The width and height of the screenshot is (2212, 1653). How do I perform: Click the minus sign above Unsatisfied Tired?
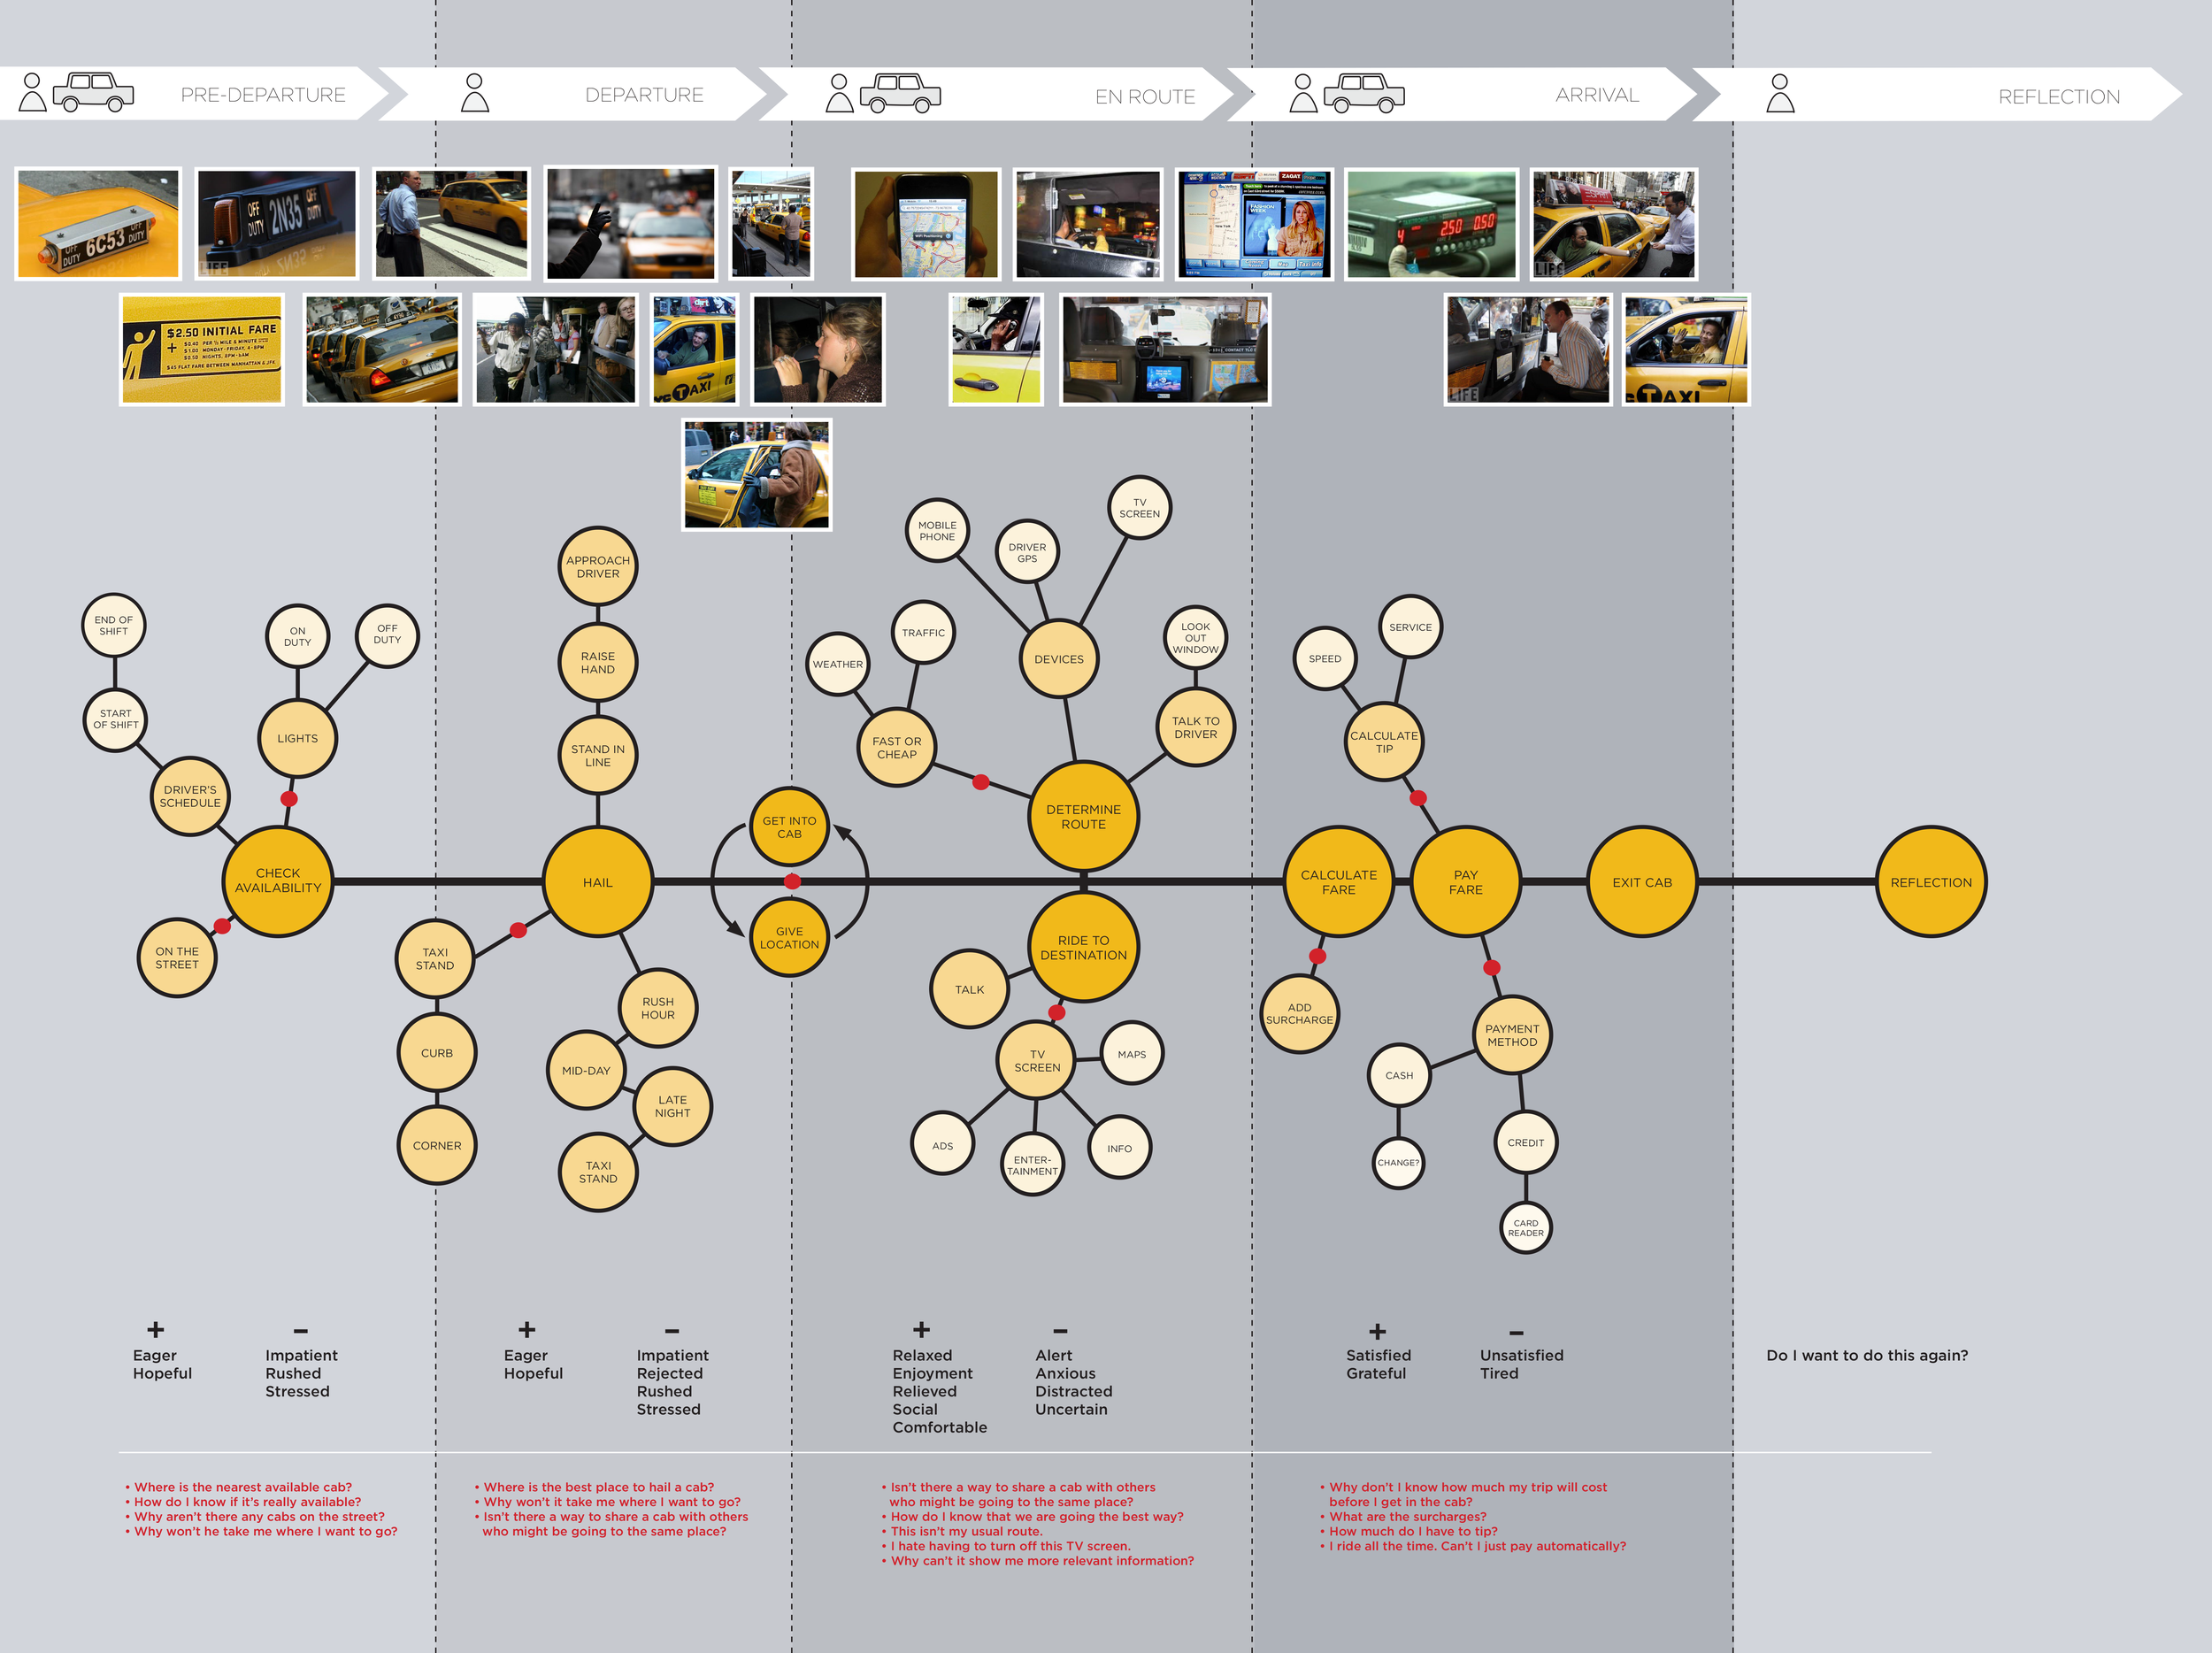[x=1516, y=1332]
